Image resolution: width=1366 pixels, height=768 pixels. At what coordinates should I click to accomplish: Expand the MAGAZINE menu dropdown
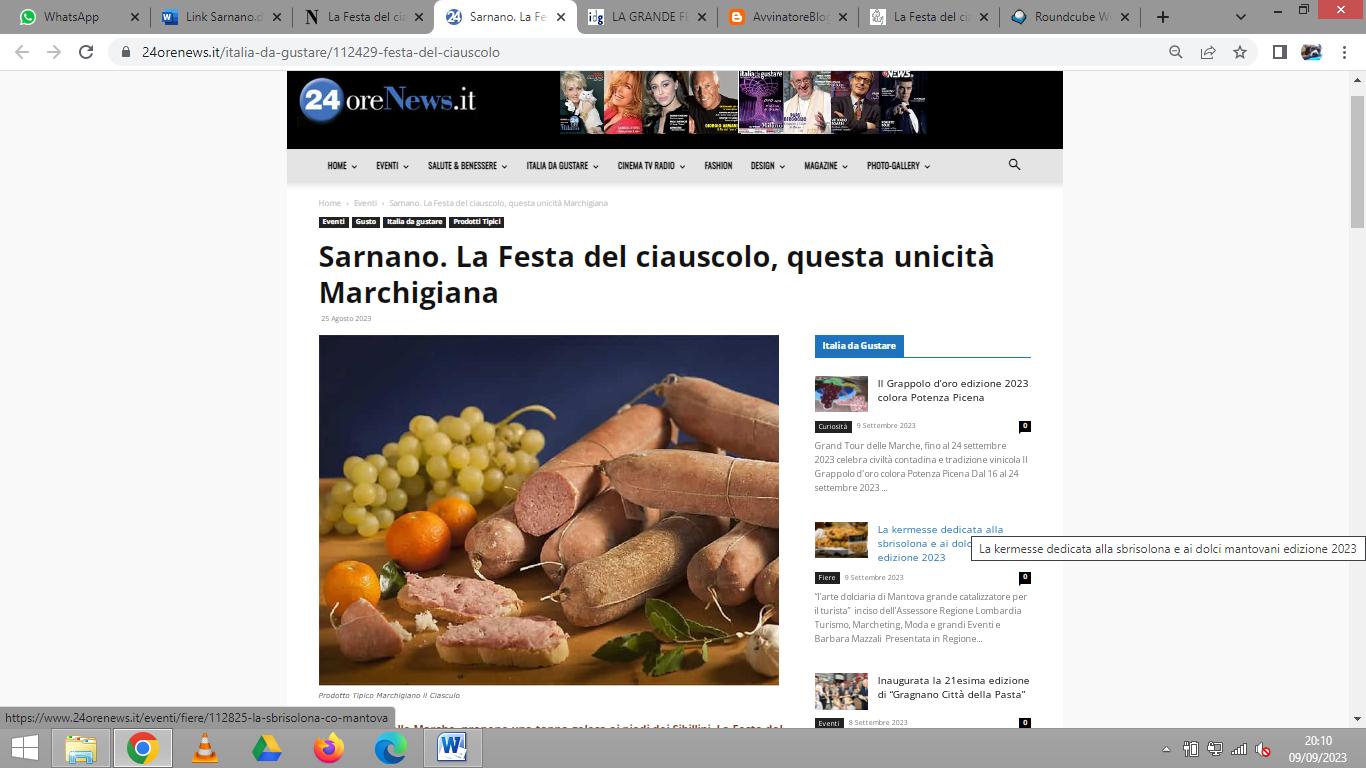pyautogui.click(x=826, y=166)
